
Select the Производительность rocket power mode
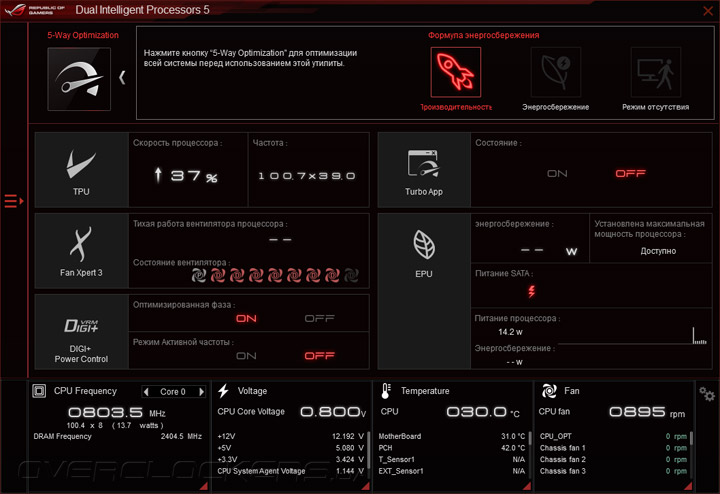click(456, 72)
